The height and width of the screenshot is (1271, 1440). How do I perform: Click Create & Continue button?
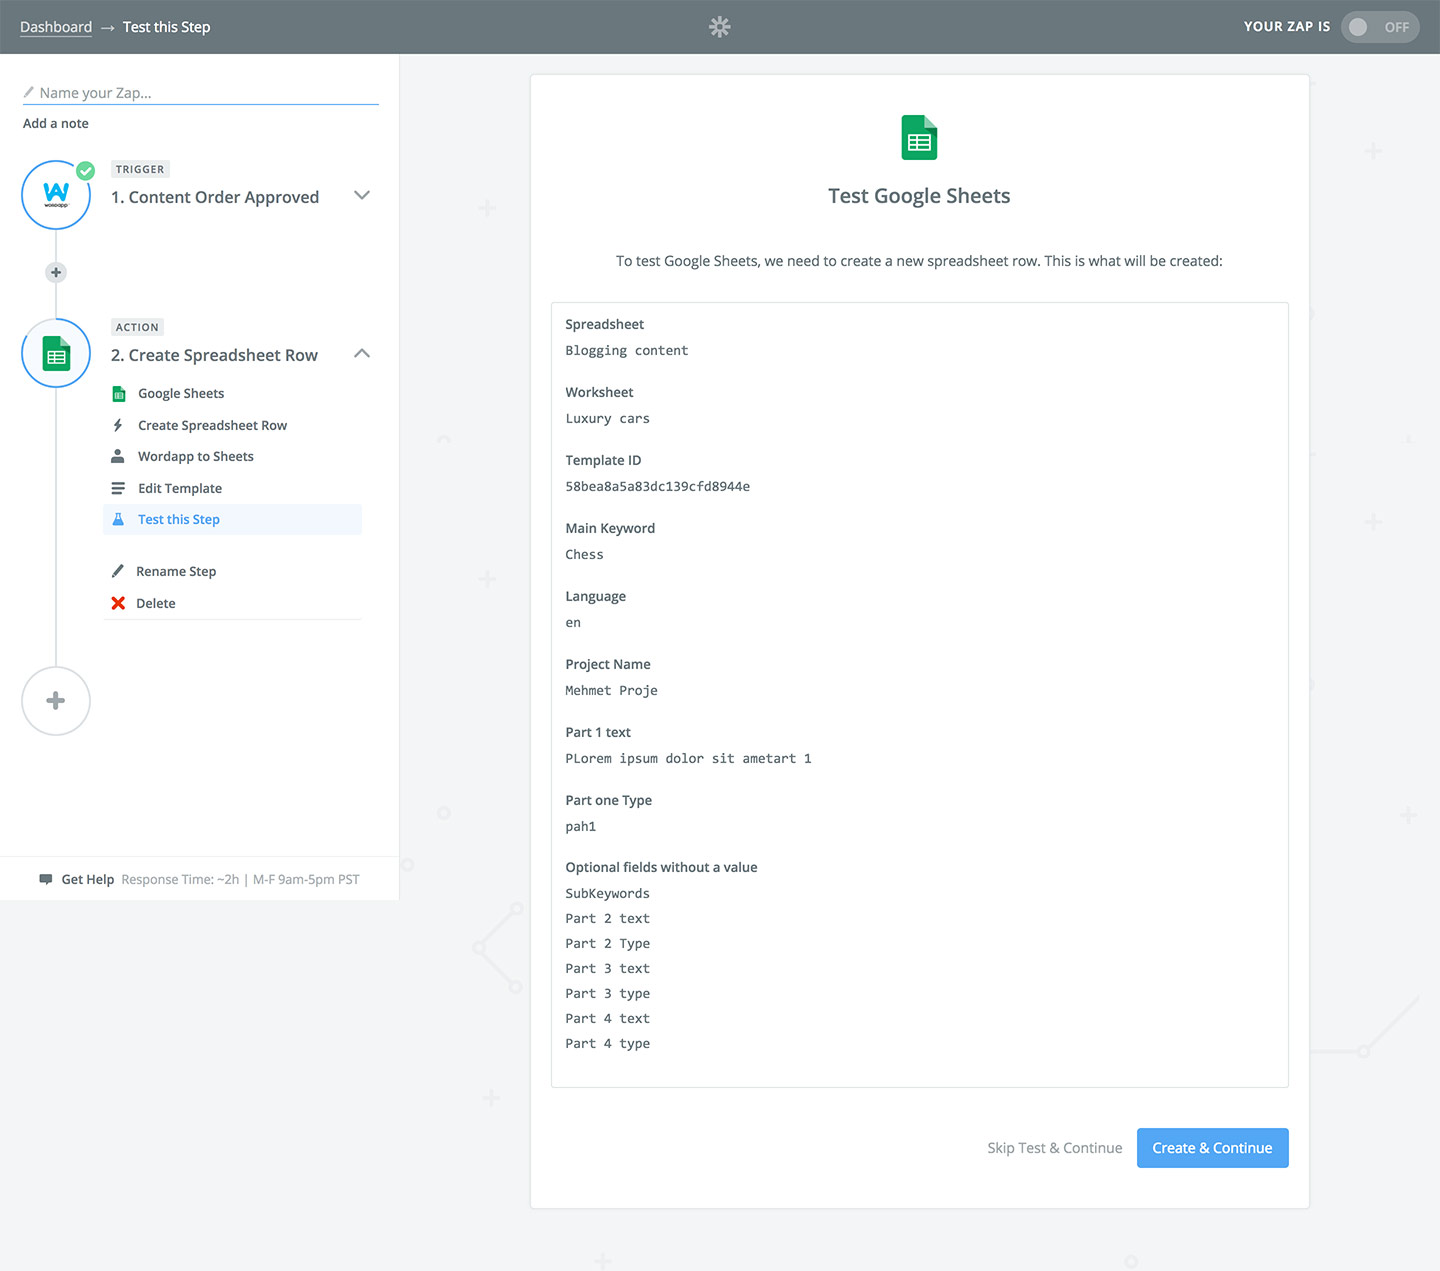coord(1212,1148)
